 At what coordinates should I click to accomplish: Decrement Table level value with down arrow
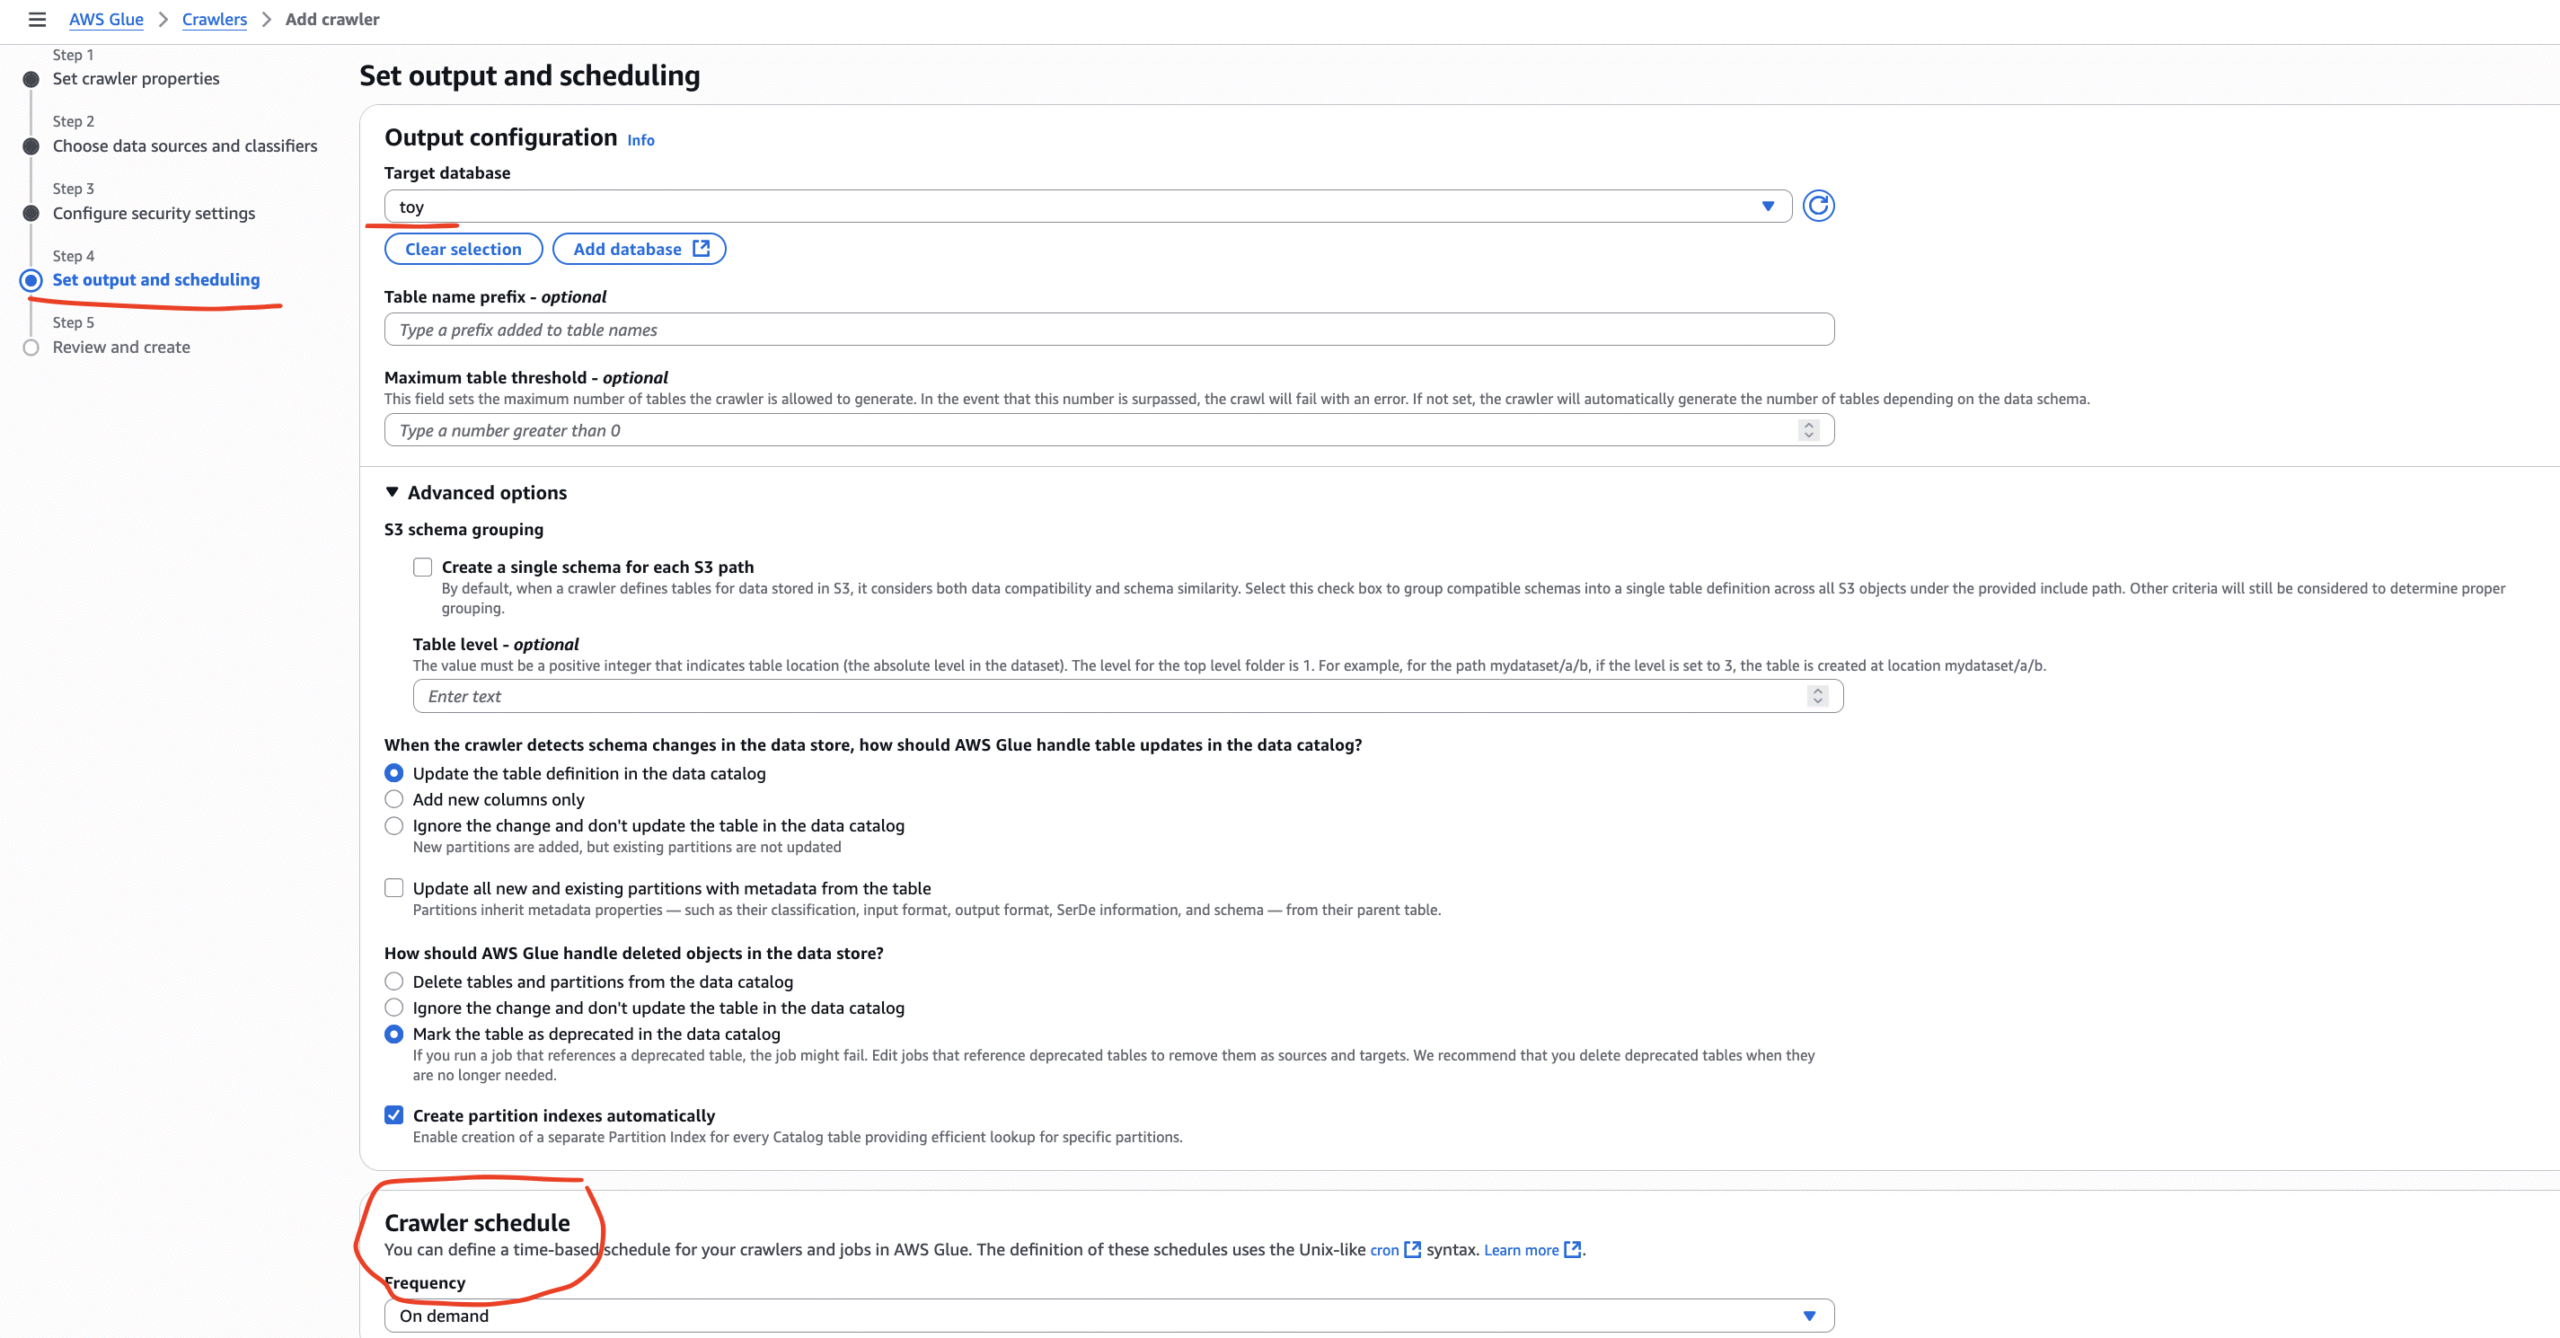click(1816, 701)
